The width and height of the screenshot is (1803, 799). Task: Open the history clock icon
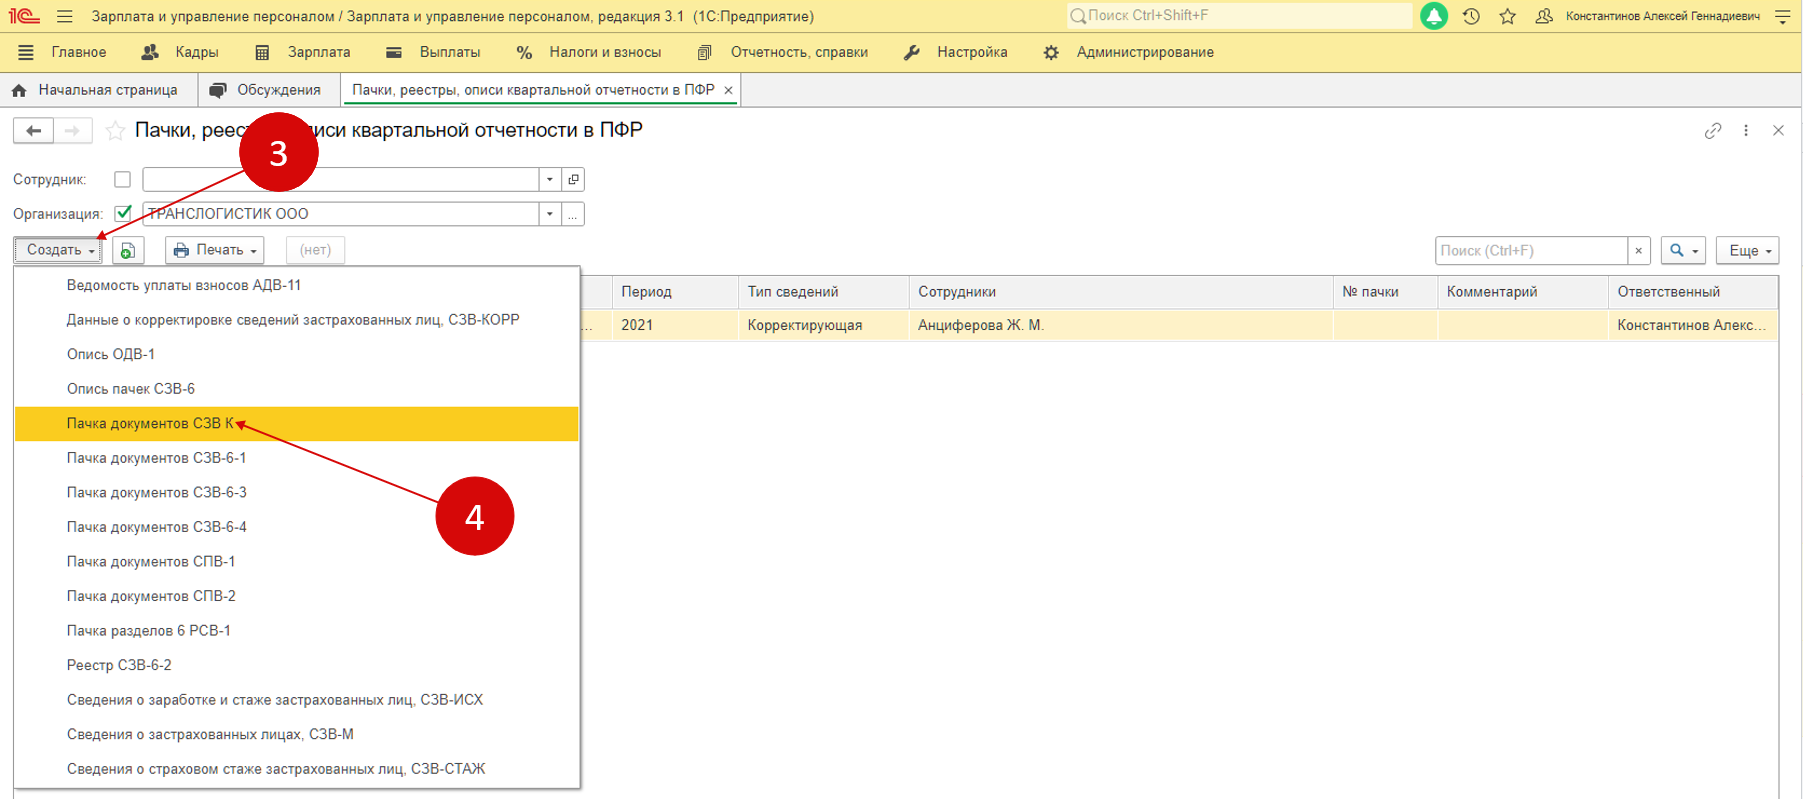click(1471, 16)
